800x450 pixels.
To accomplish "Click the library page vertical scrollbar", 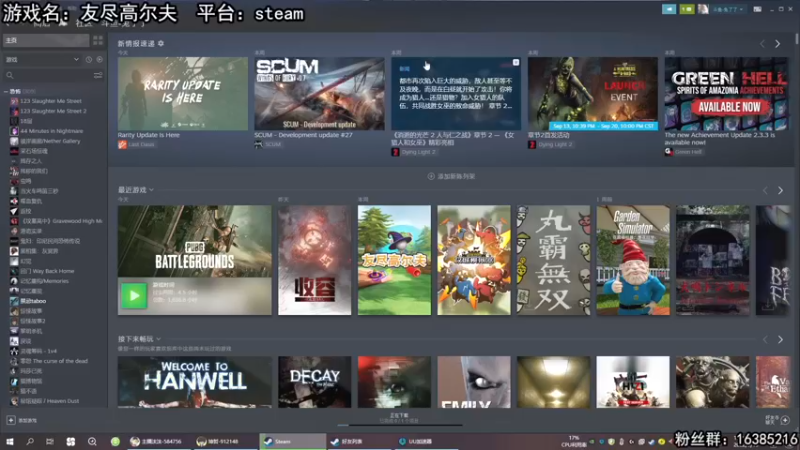I will click(x=796, y=39).
